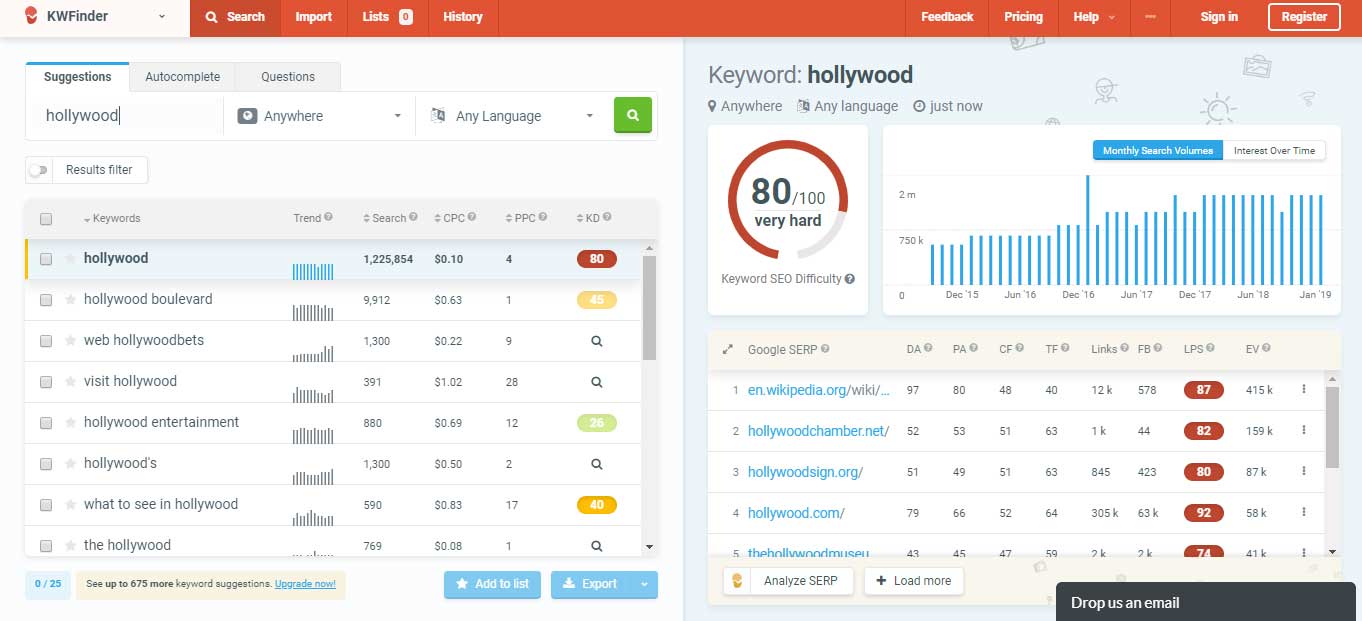Click the help tooltip beside Keyword SEO Difficulty
Screen dimensions: 1362x621
[x=850, y=279]
